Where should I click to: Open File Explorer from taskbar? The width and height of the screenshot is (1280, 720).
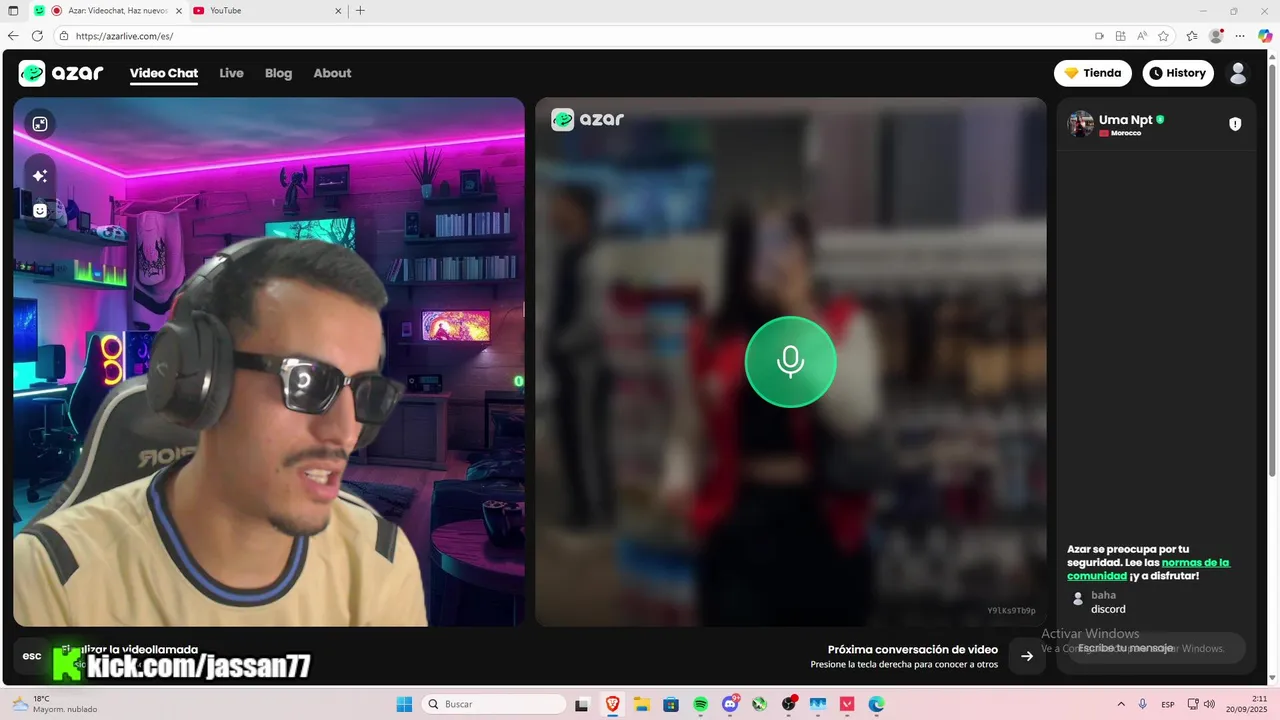pos(641,704)
